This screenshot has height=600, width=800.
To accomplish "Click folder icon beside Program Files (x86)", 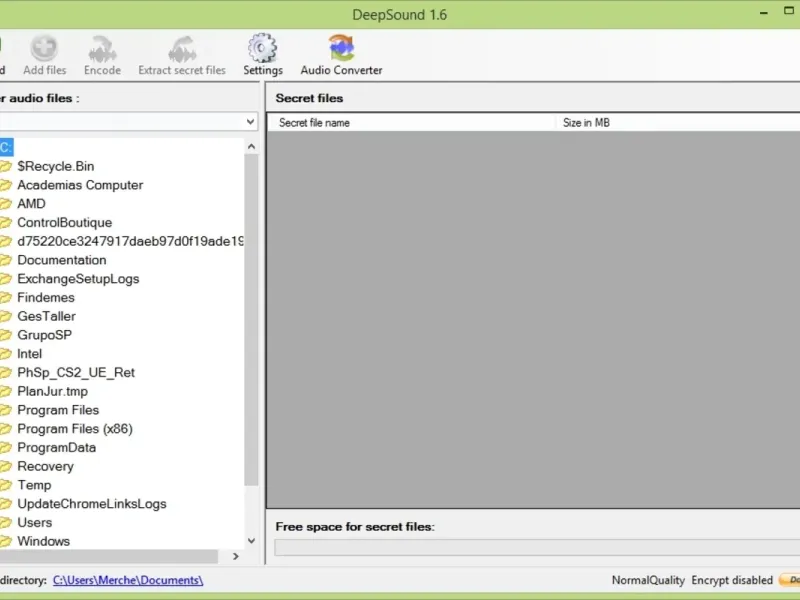I will [x=6, y=429].
